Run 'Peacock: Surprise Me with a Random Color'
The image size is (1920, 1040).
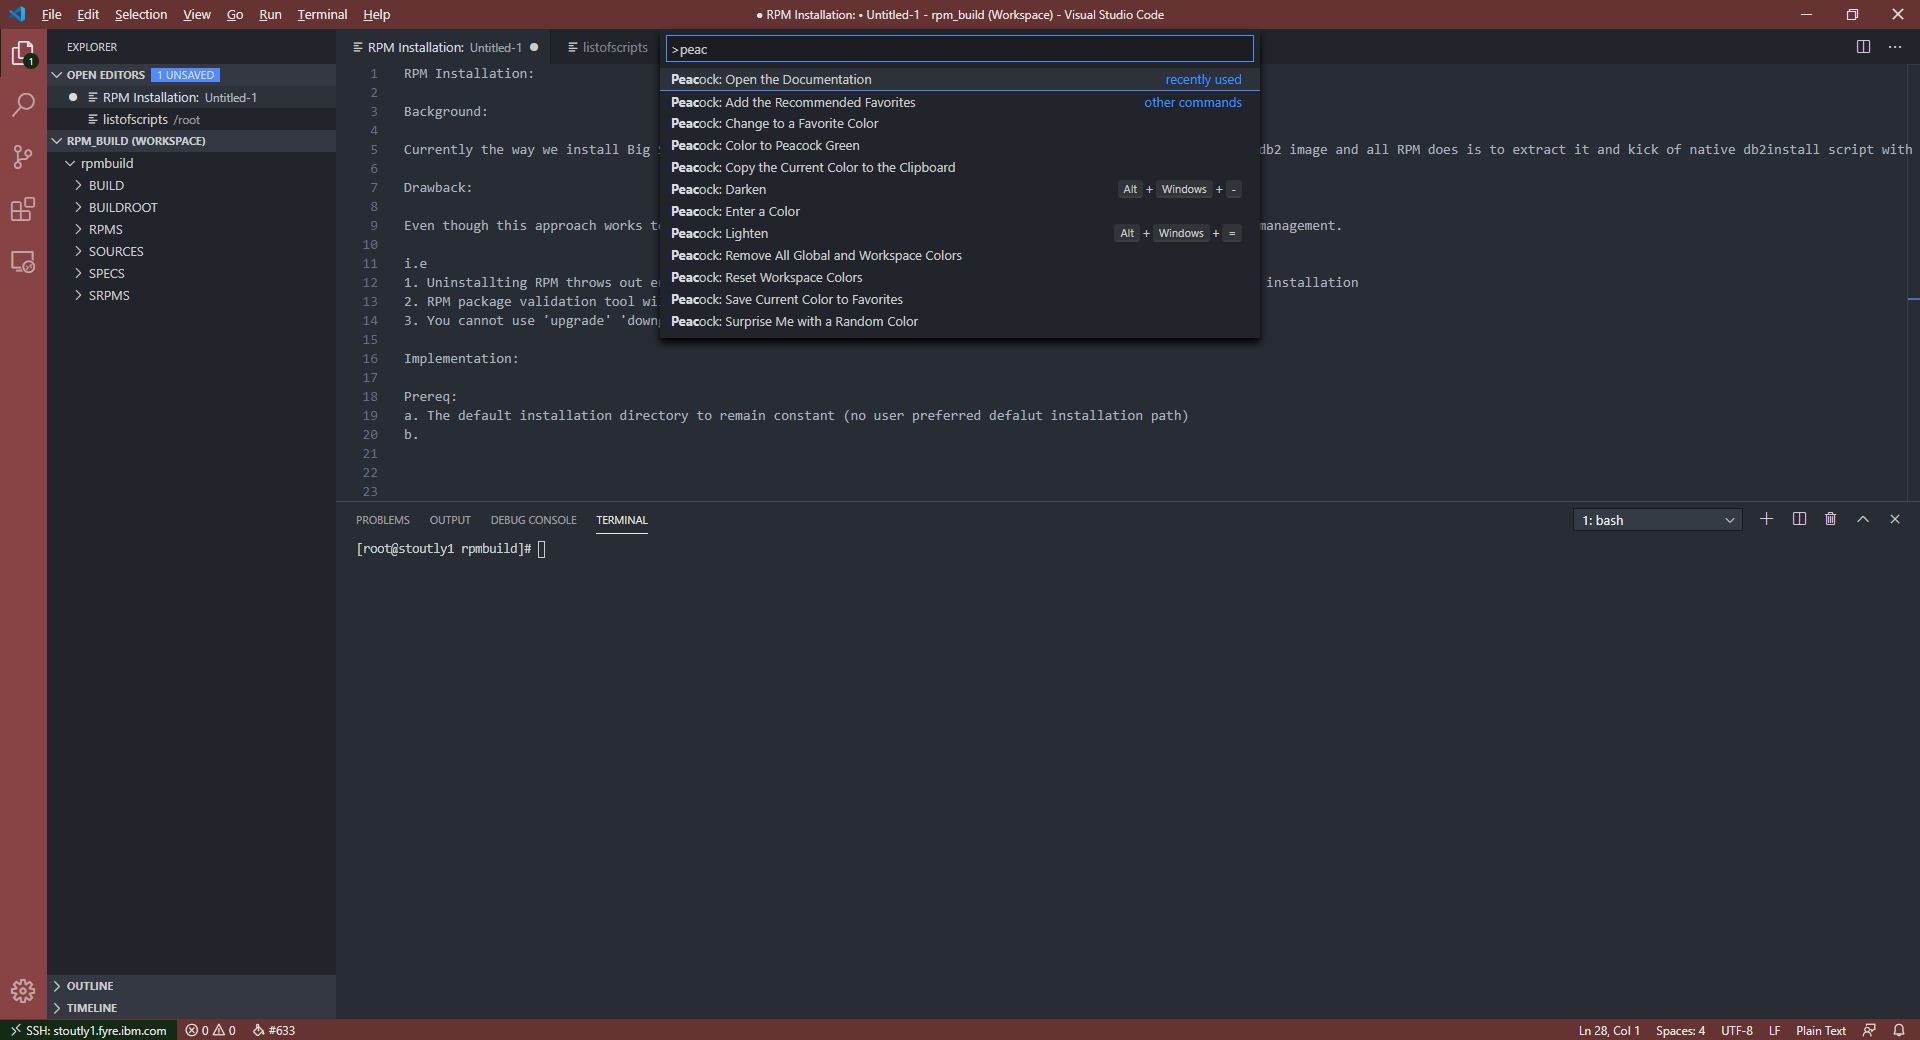tap(794, 321)
